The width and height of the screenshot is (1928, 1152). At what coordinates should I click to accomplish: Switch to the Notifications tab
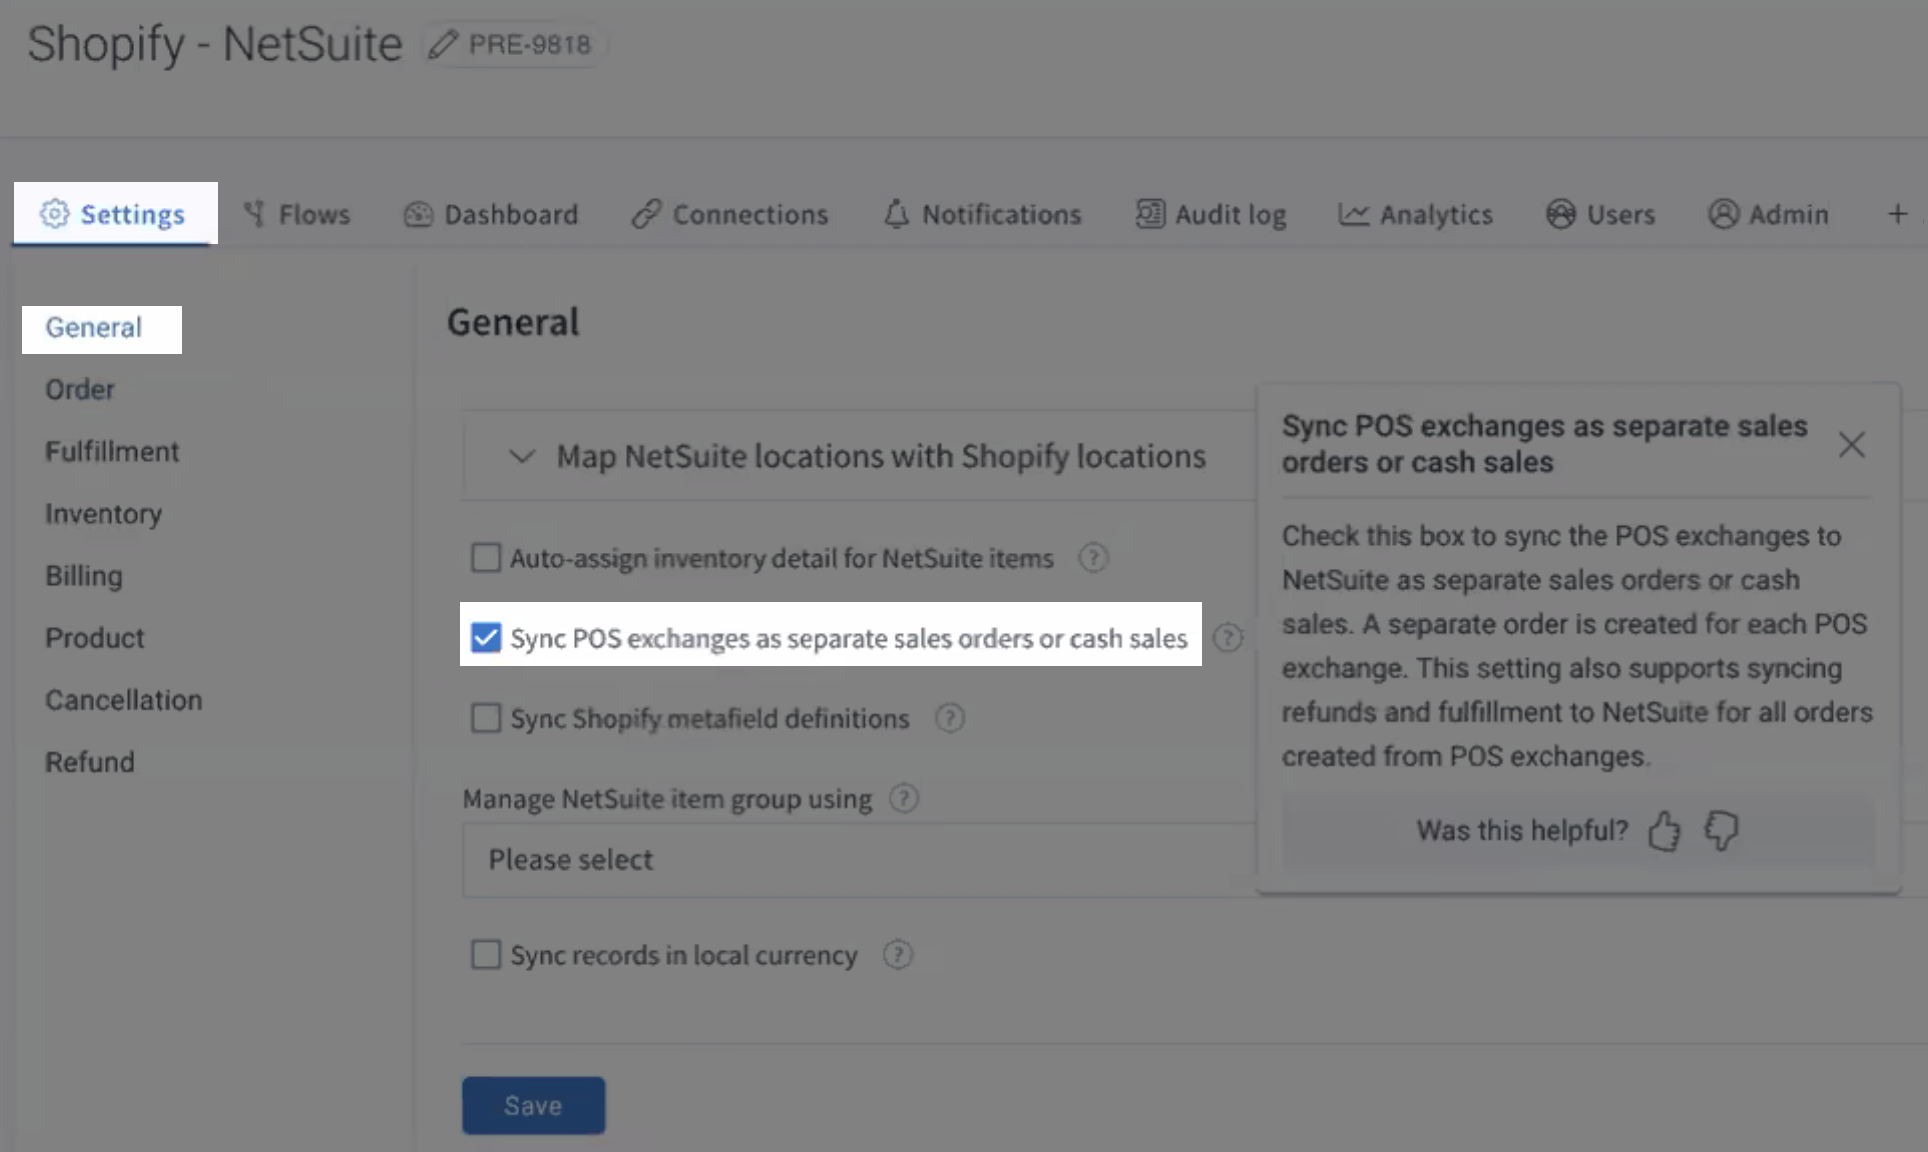[982, 214]
